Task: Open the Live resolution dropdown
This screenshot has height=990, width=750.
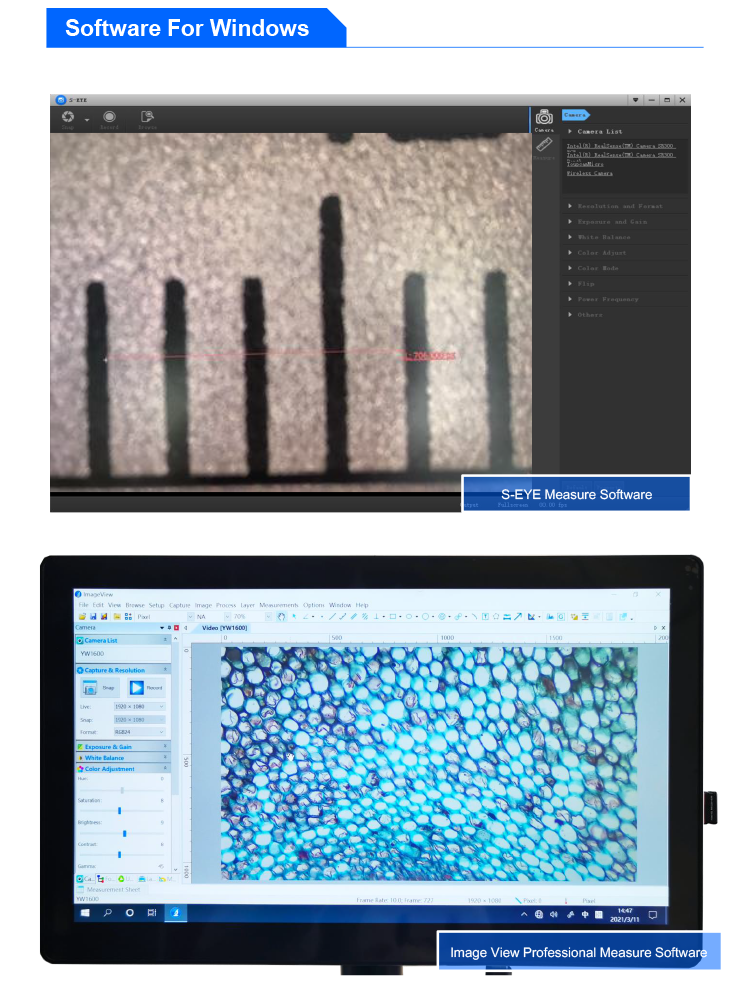Action: point(140,707)
